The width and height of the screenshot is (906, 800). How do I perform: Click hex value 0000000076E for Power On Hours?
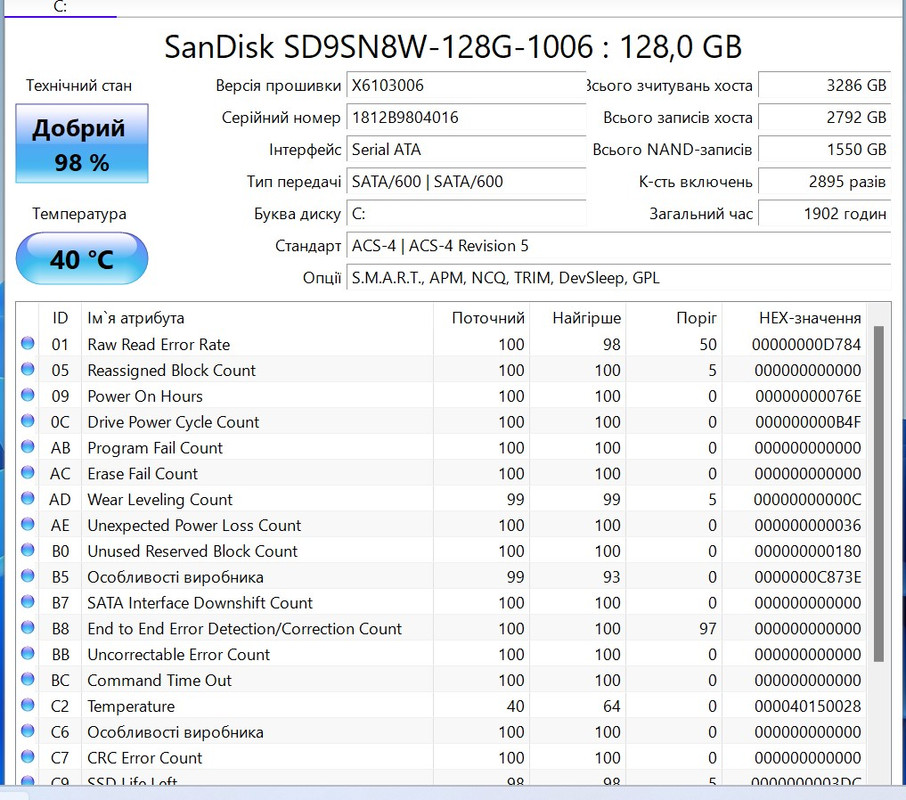click(x=808, y=396)
